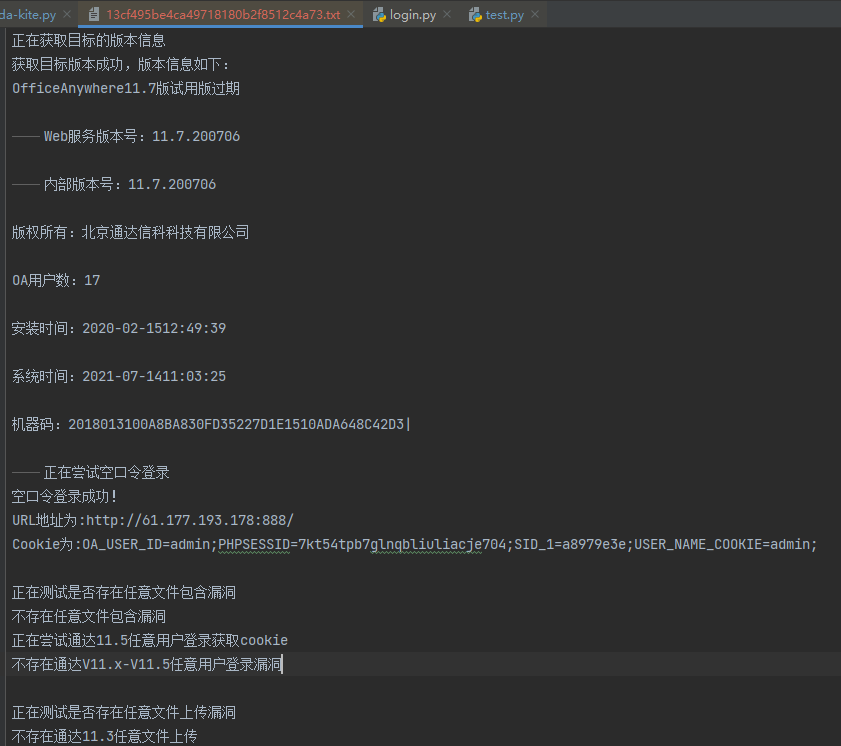Click the line '空口令登录成功!'
The width and height of the screenshot is (841, 746).
(x=64, y=497)
